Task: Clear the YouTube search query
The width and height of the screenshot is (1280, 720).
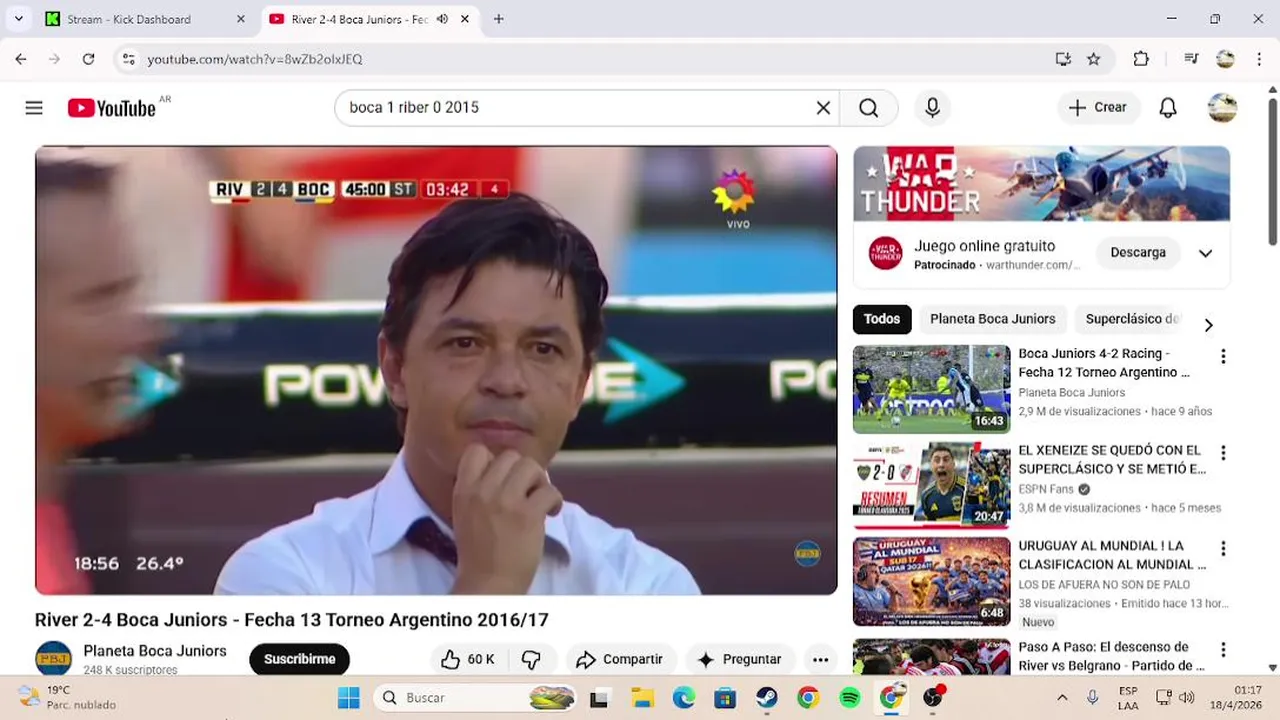Action: point(823,107)
